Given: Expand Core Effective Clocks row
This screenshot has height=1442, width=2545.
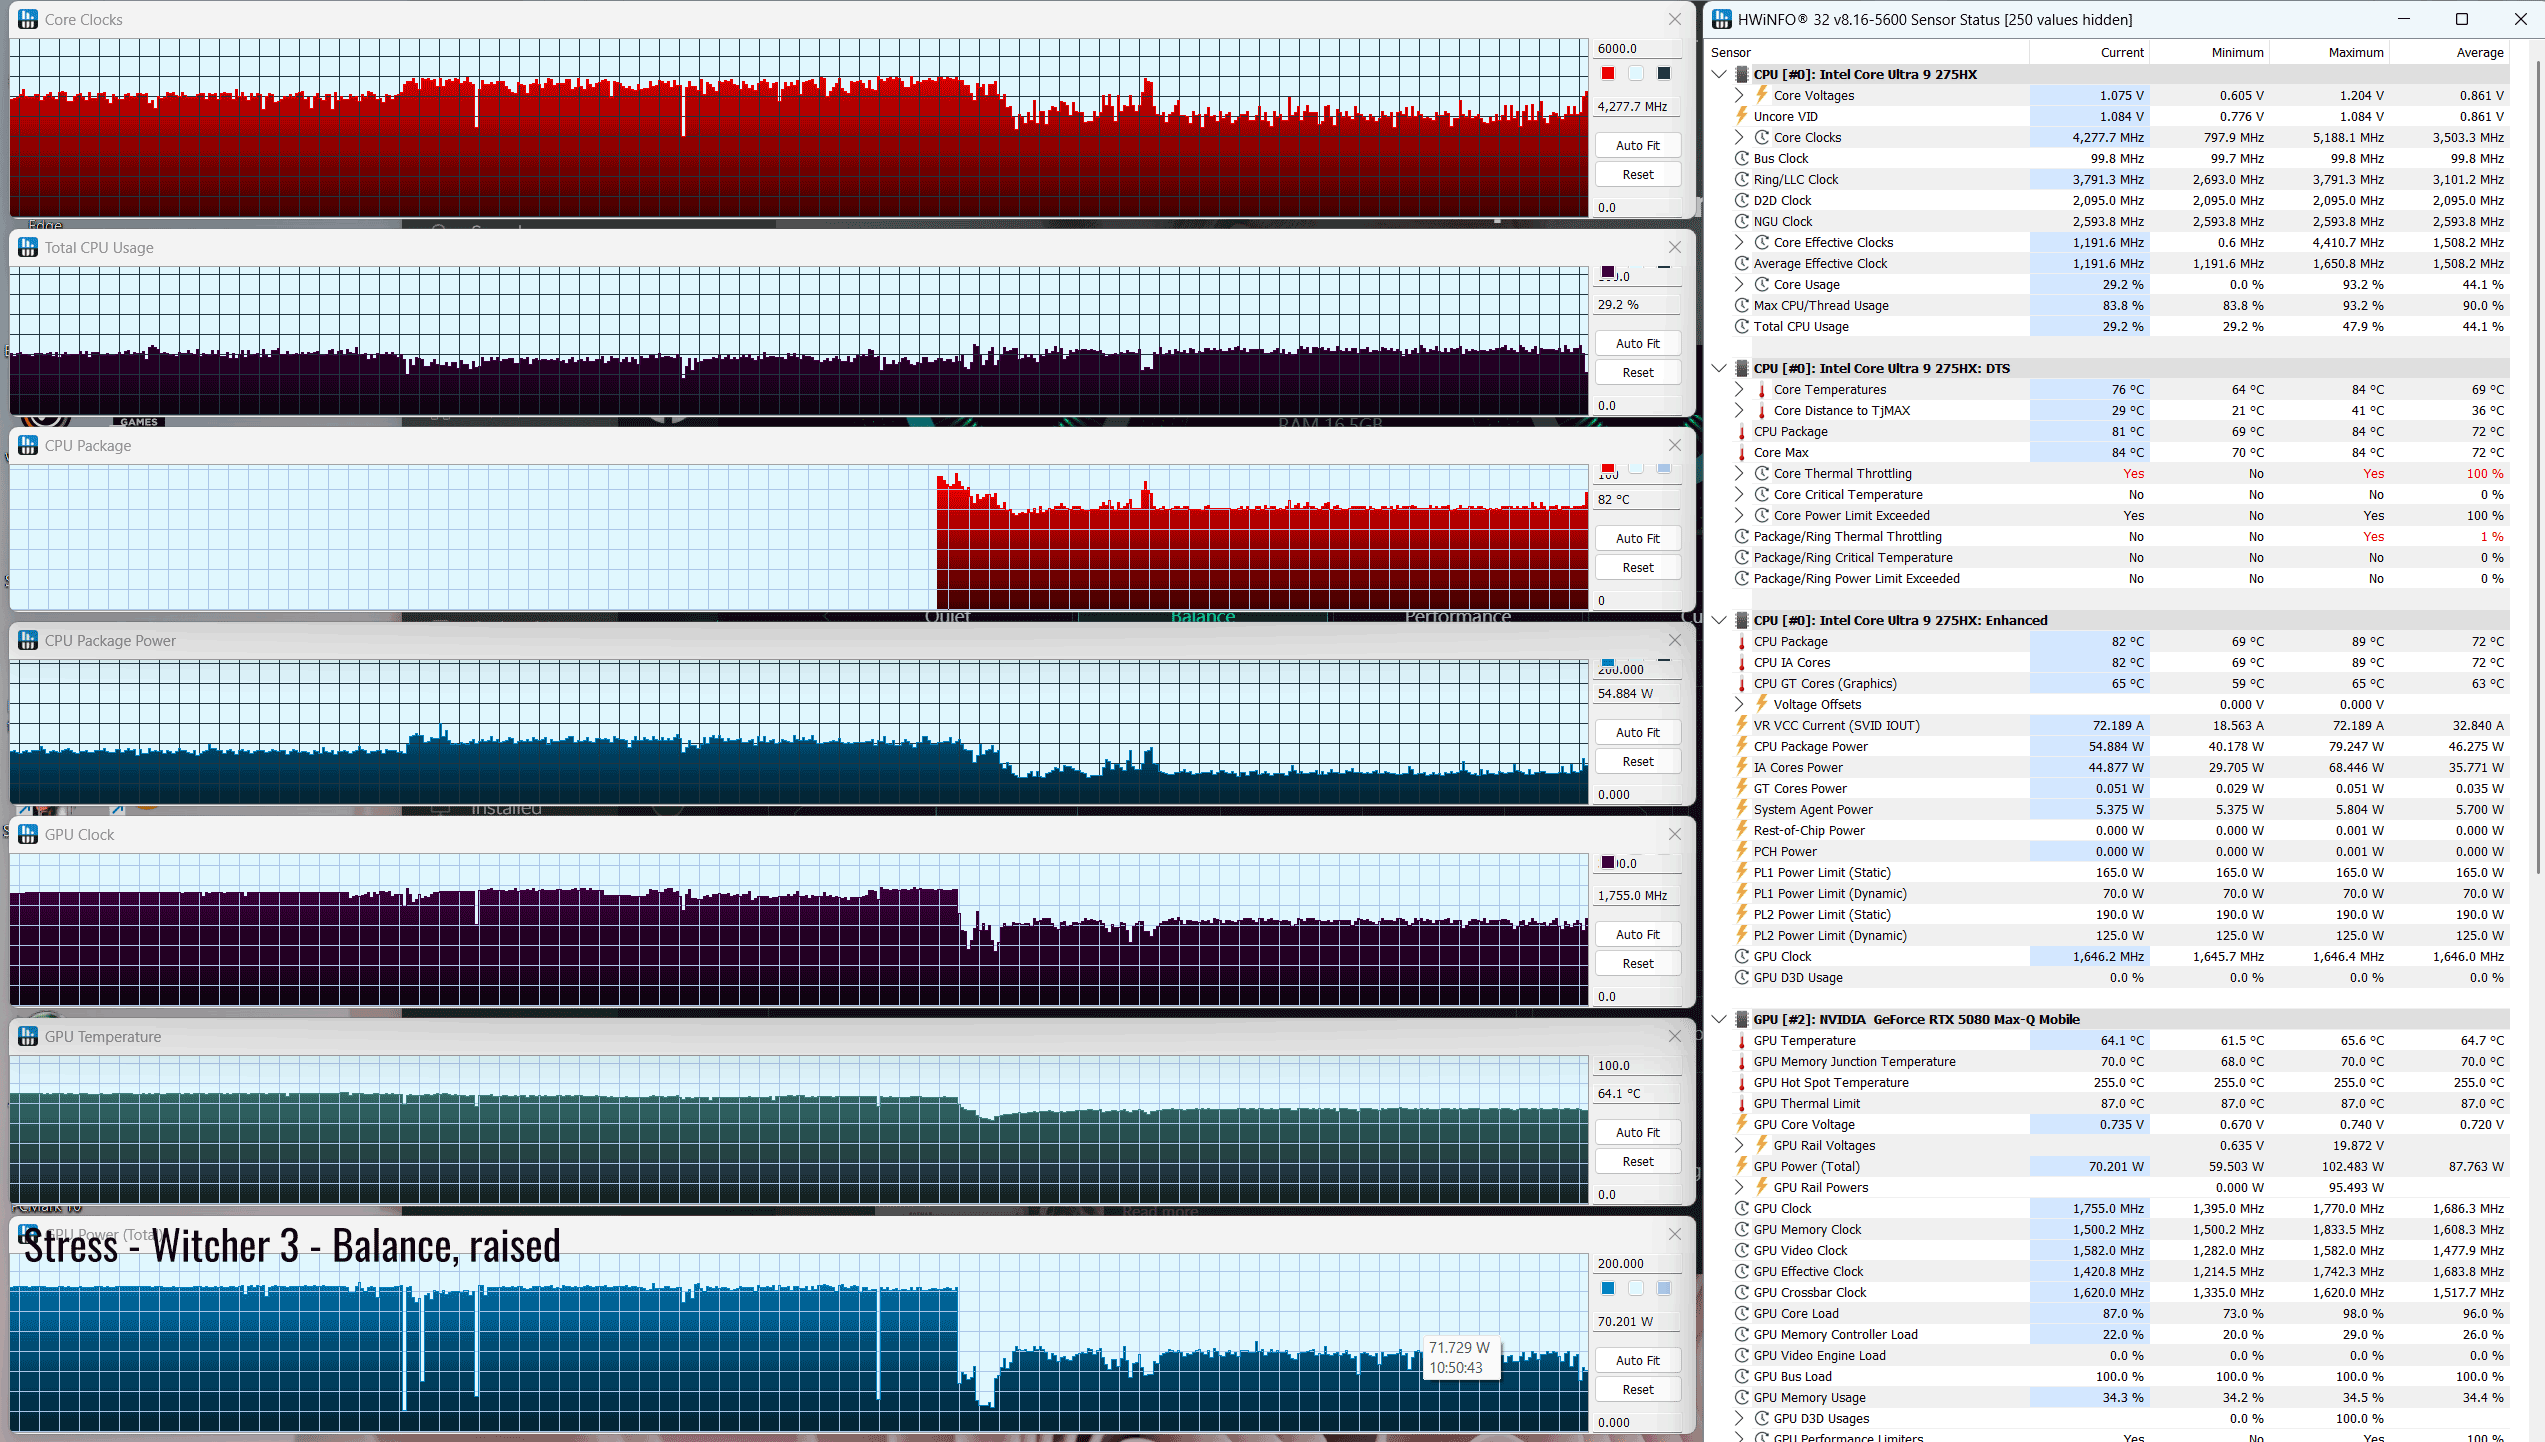Looking at the screenshot, I should 1739,242.
